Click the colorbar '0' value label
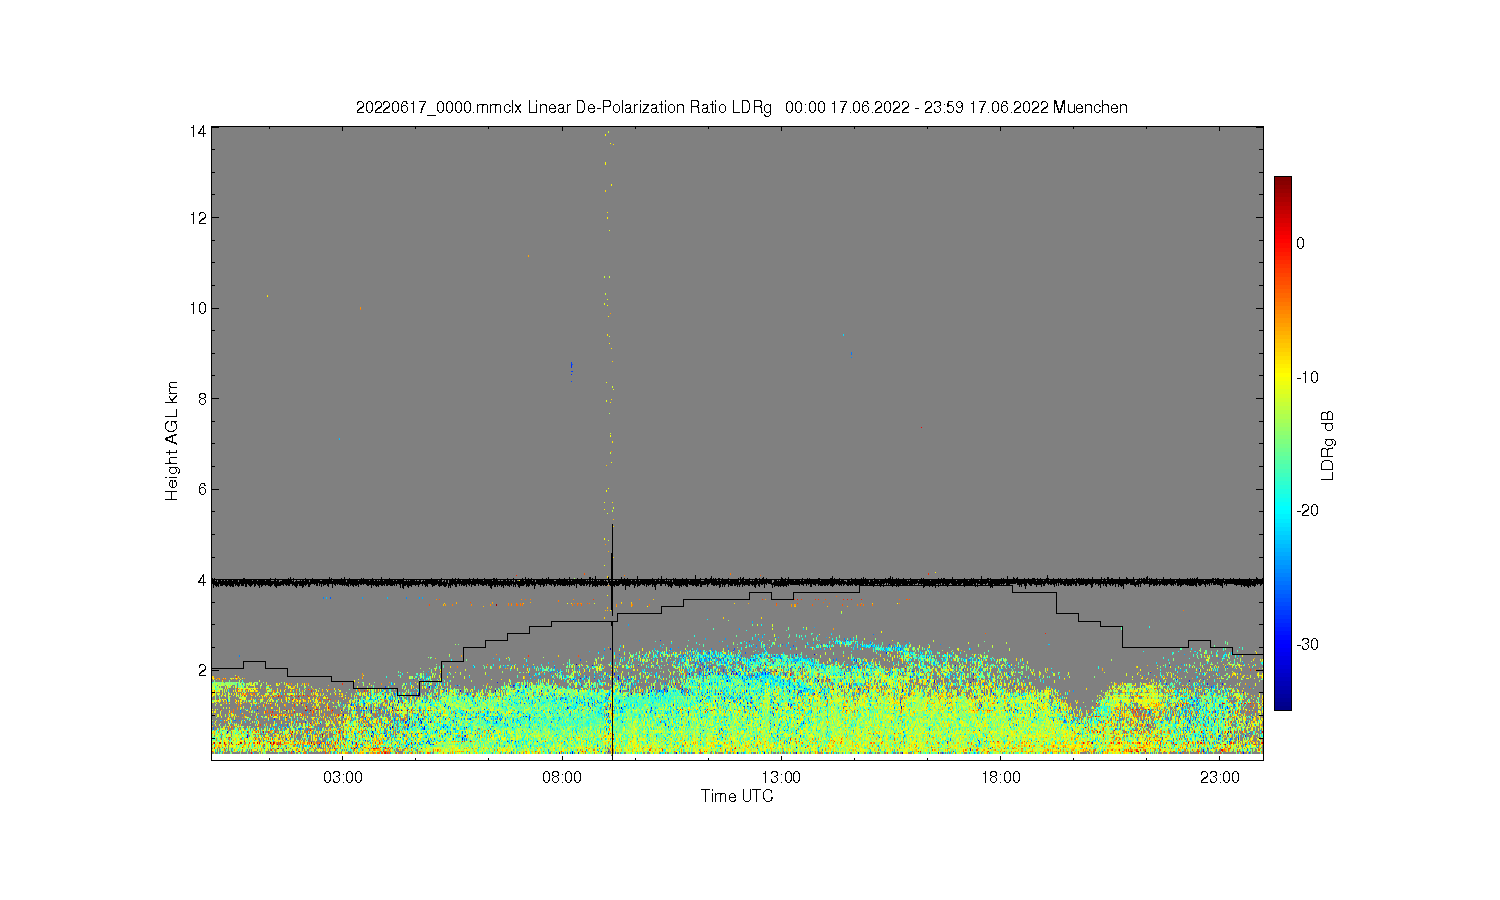Image resolution: width=1500 pixels, height=900 pixels. tap(1300, 243)
